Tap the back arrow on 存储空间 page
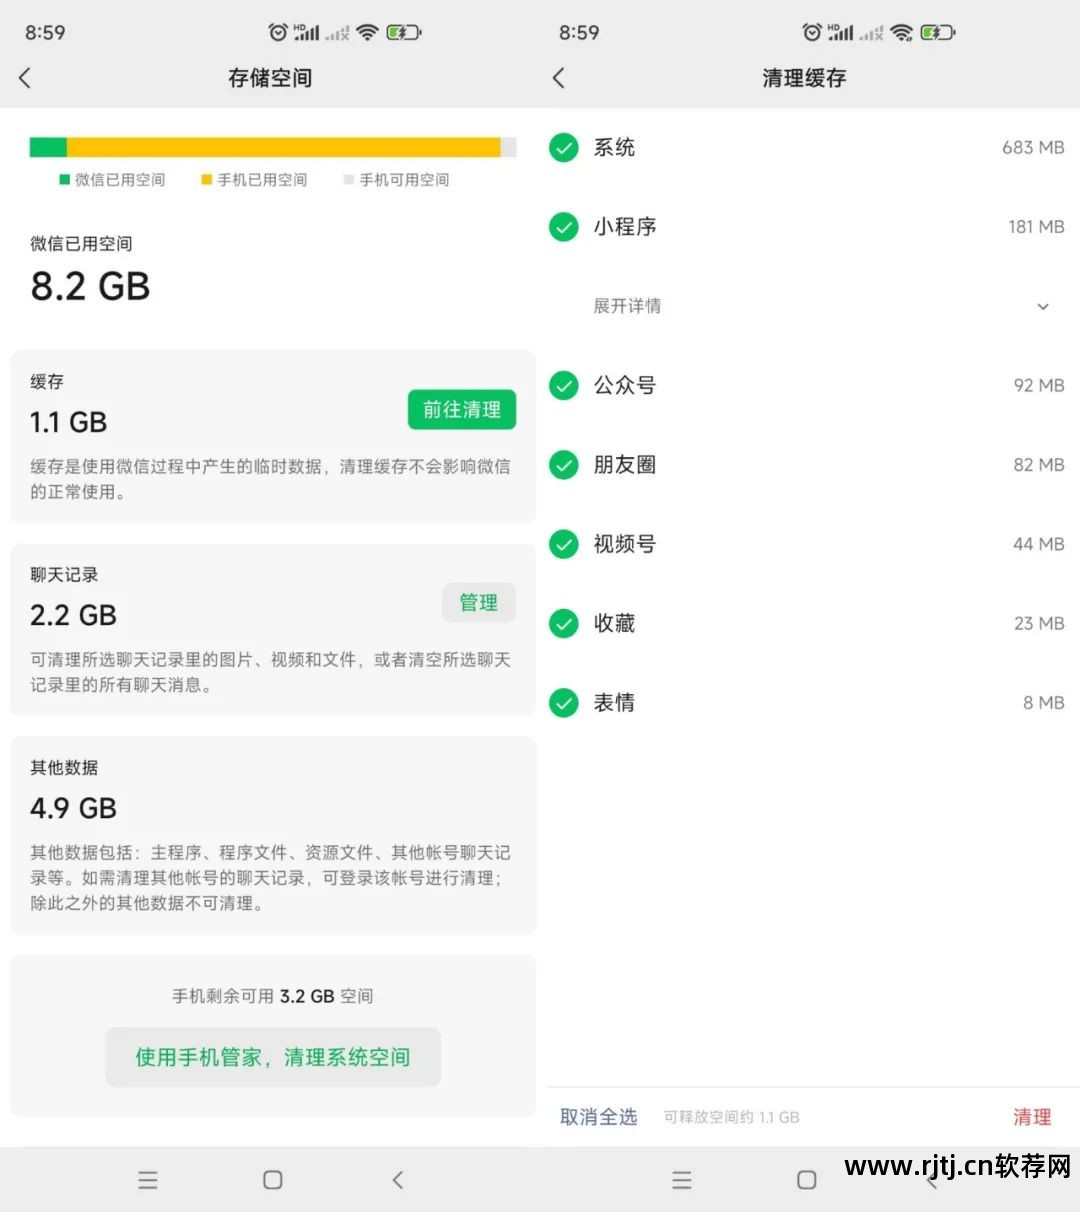The height and width of the screenshot is (1212, 1080). (x=25, y=78)
